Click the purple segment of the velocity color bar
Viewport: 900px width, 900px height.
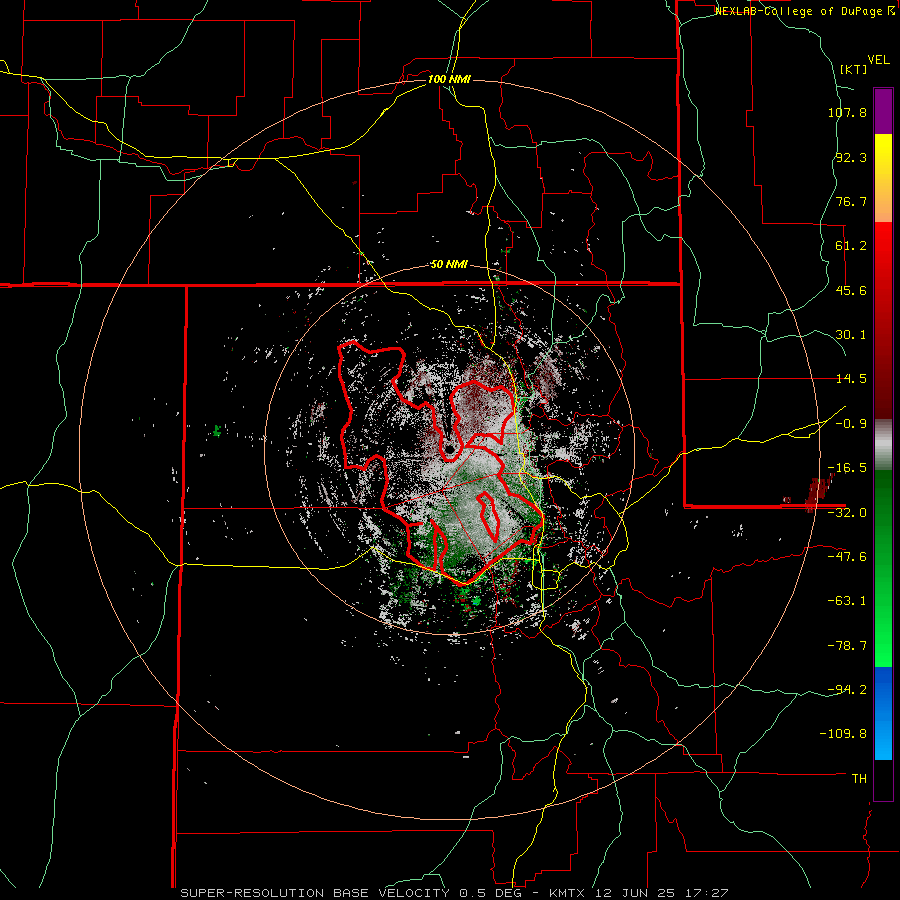(x=883, y=111)
